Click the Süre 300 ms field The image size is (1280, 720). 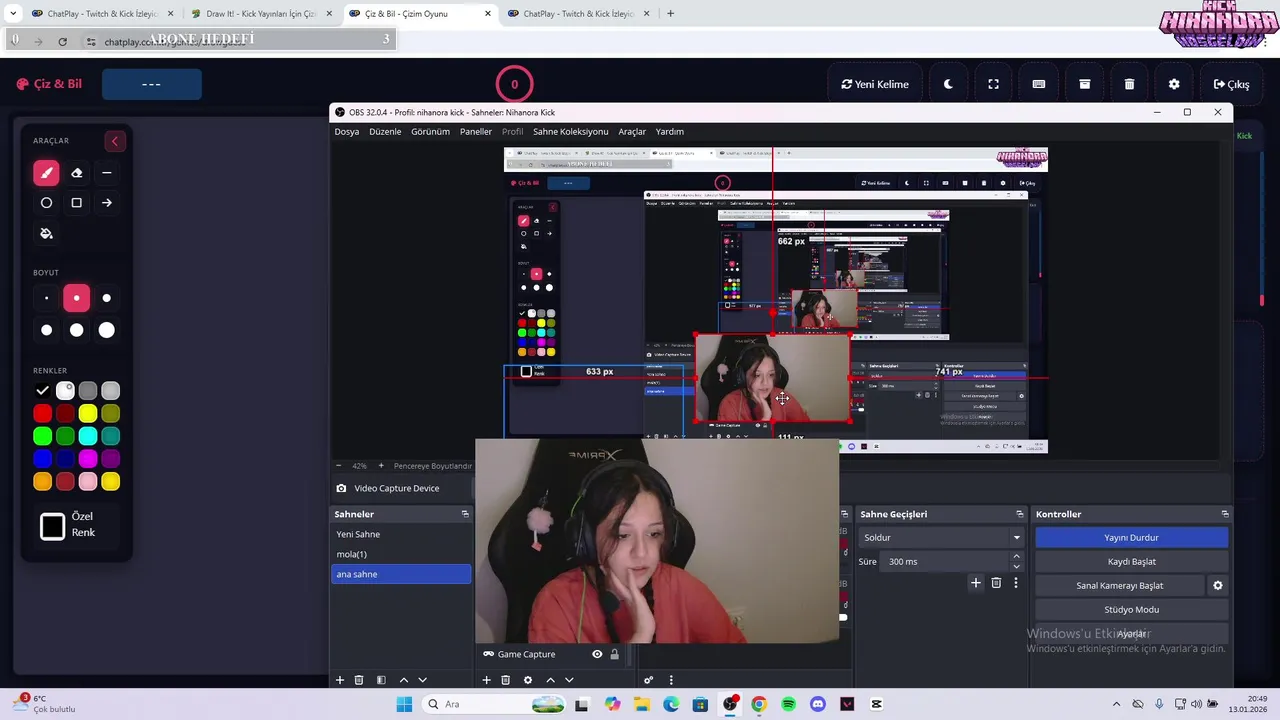(946, 562)
